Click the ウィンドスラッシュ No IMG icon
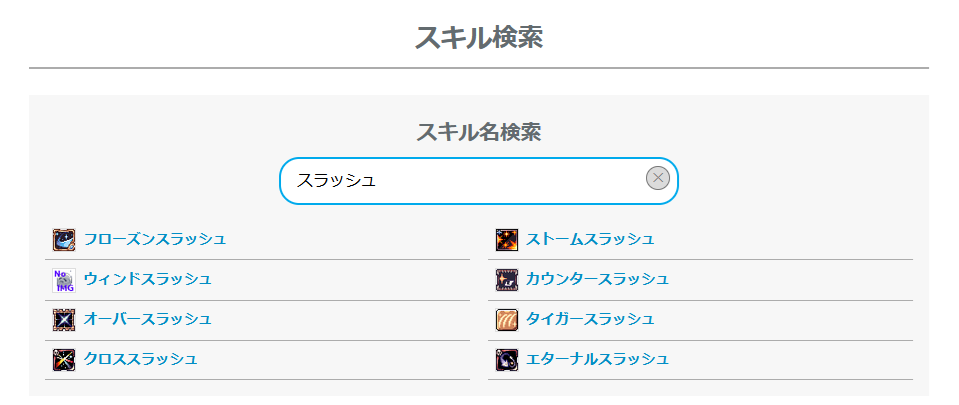959x405 pixels. pos(64,280)
